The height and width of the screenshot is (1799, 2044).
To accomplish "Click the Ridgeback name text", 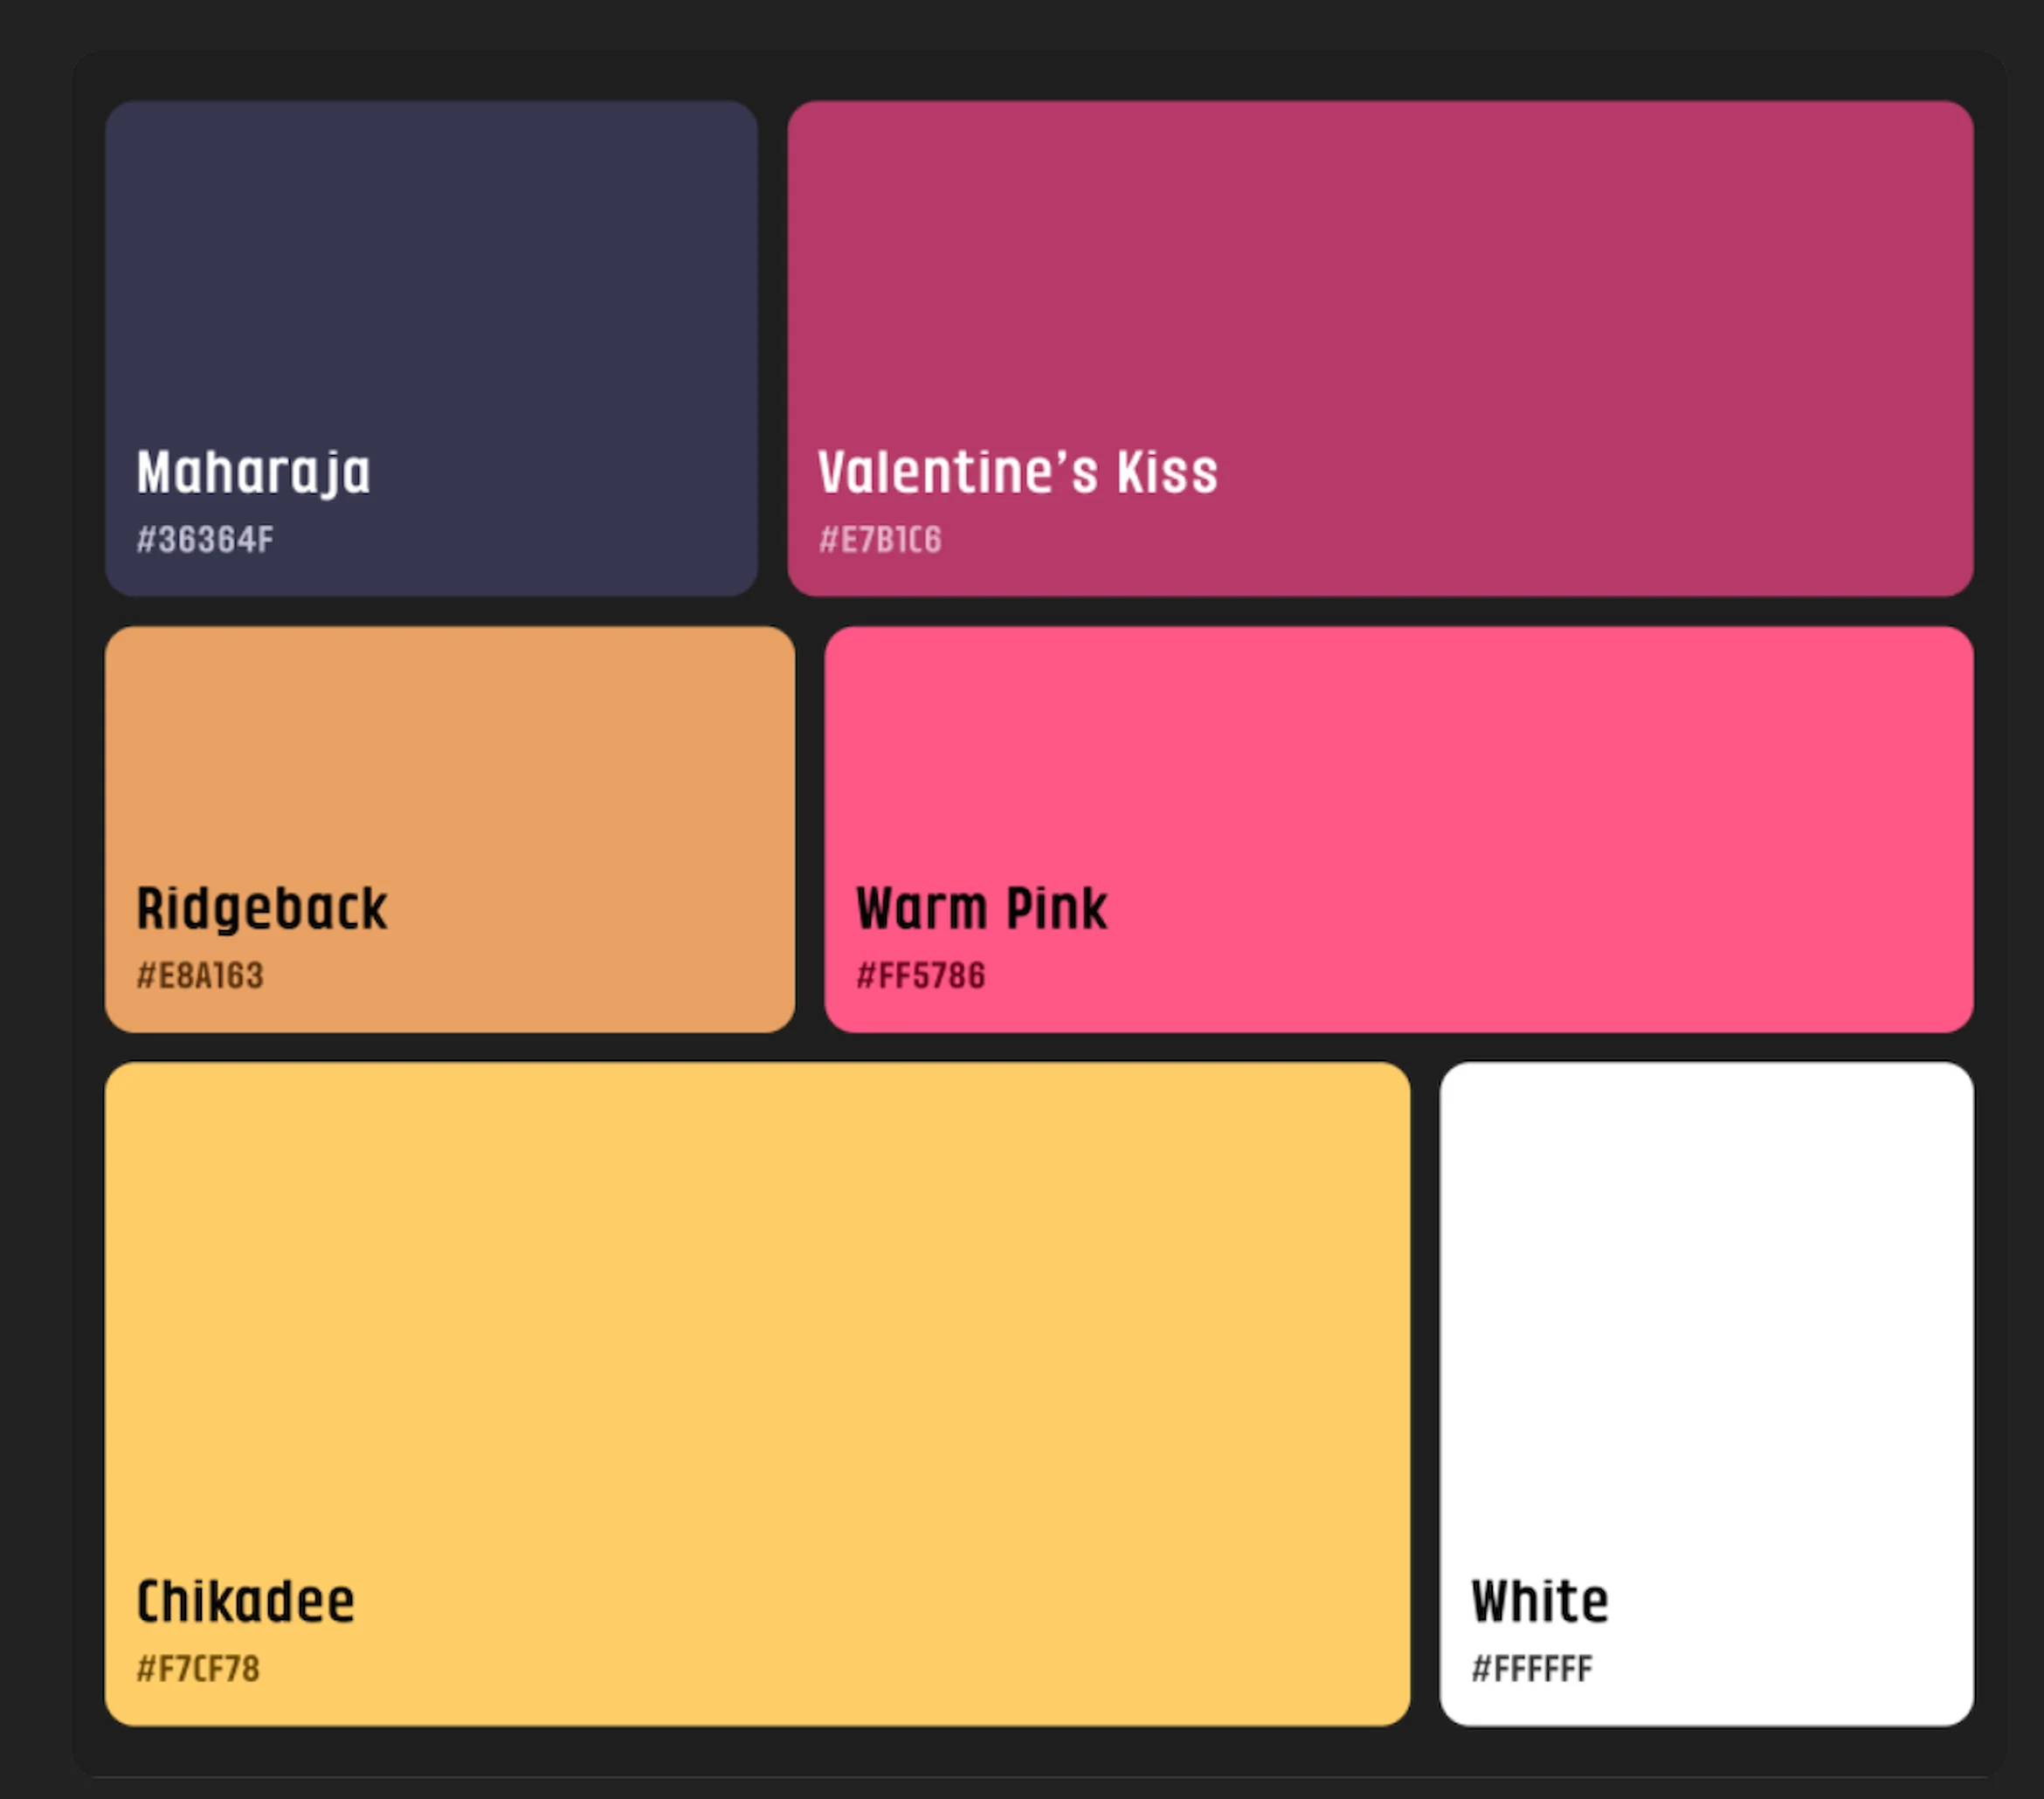I will point(261,908).
